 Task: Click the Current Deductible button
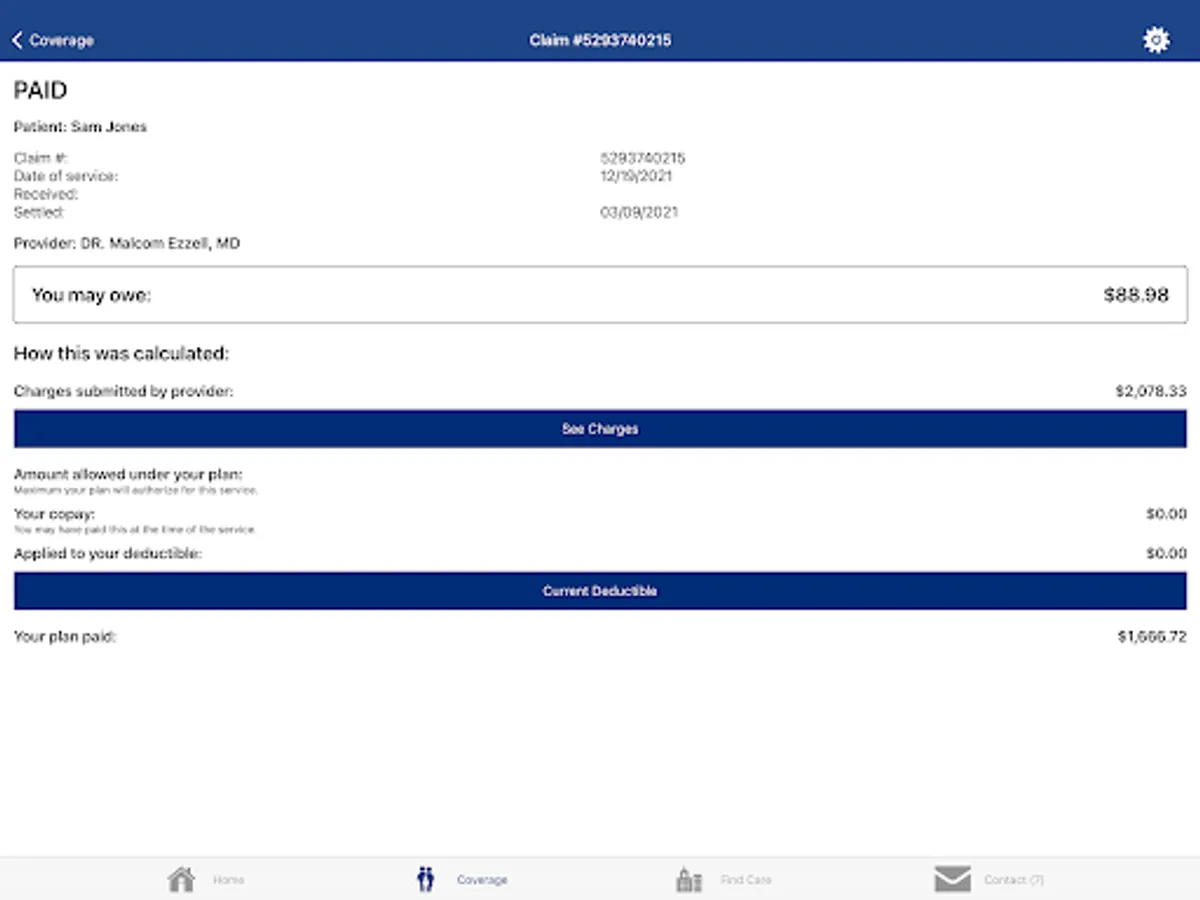600,591
